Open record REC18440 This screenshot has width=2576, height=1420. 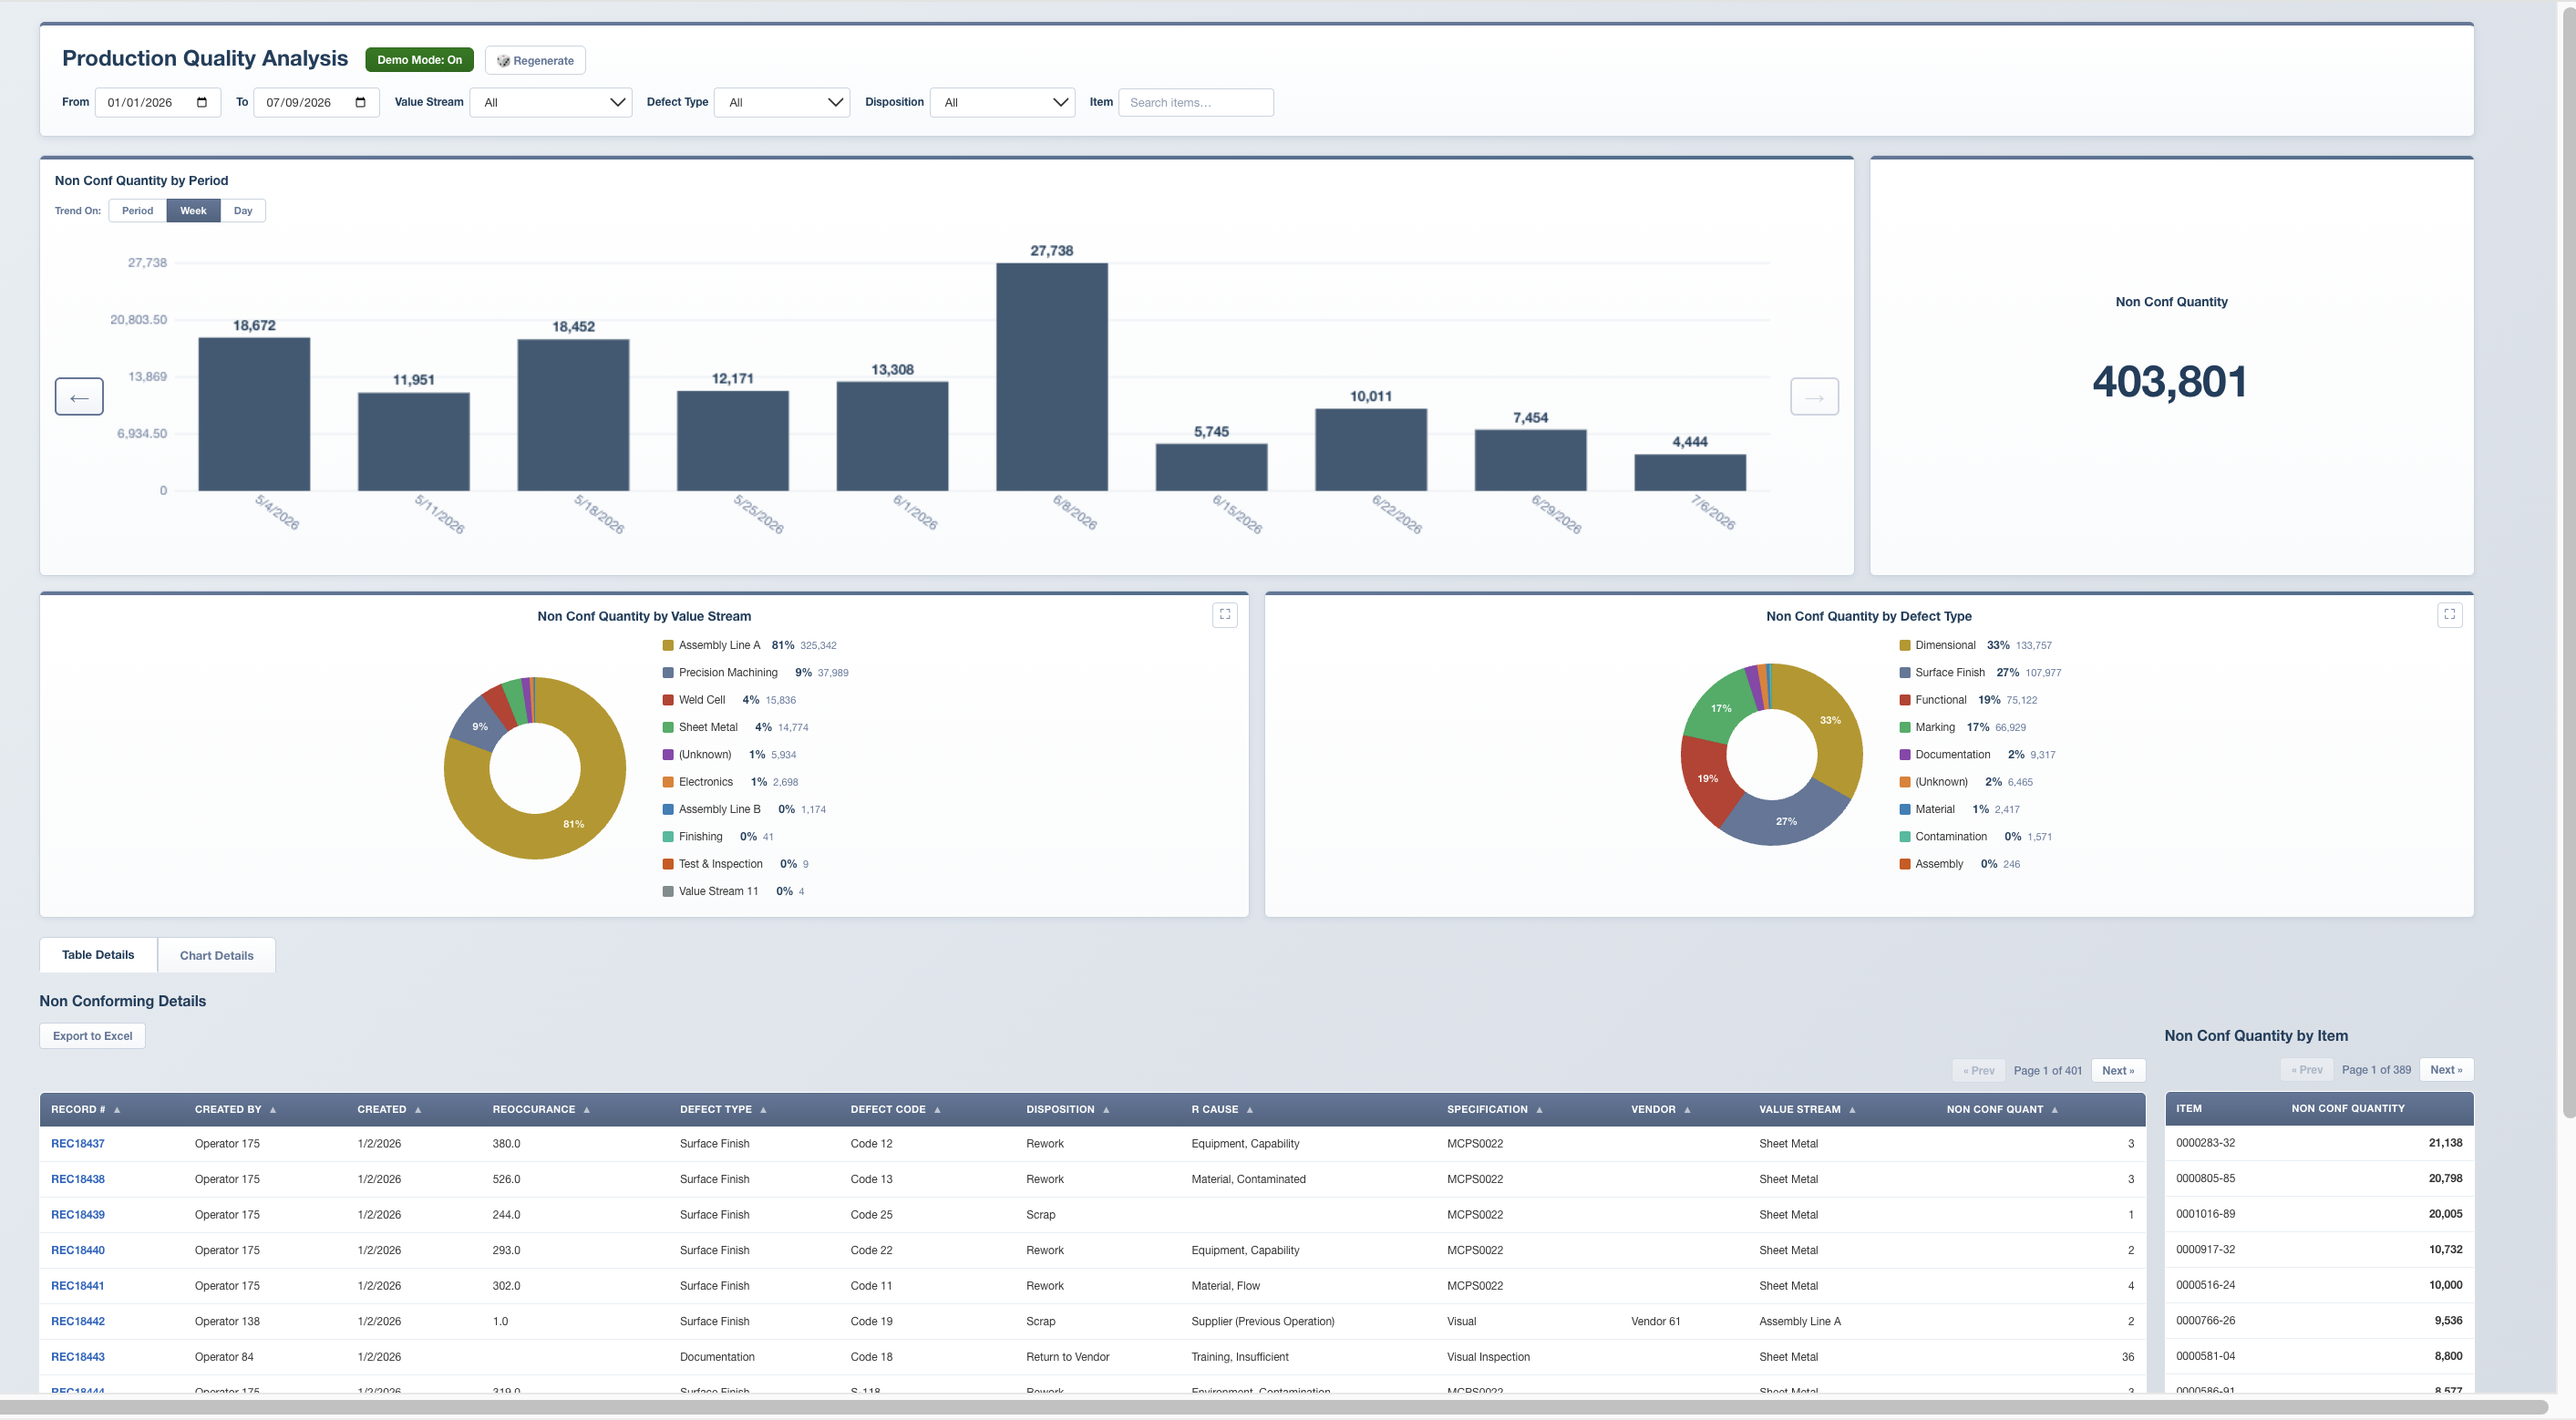pos(78,1250)
